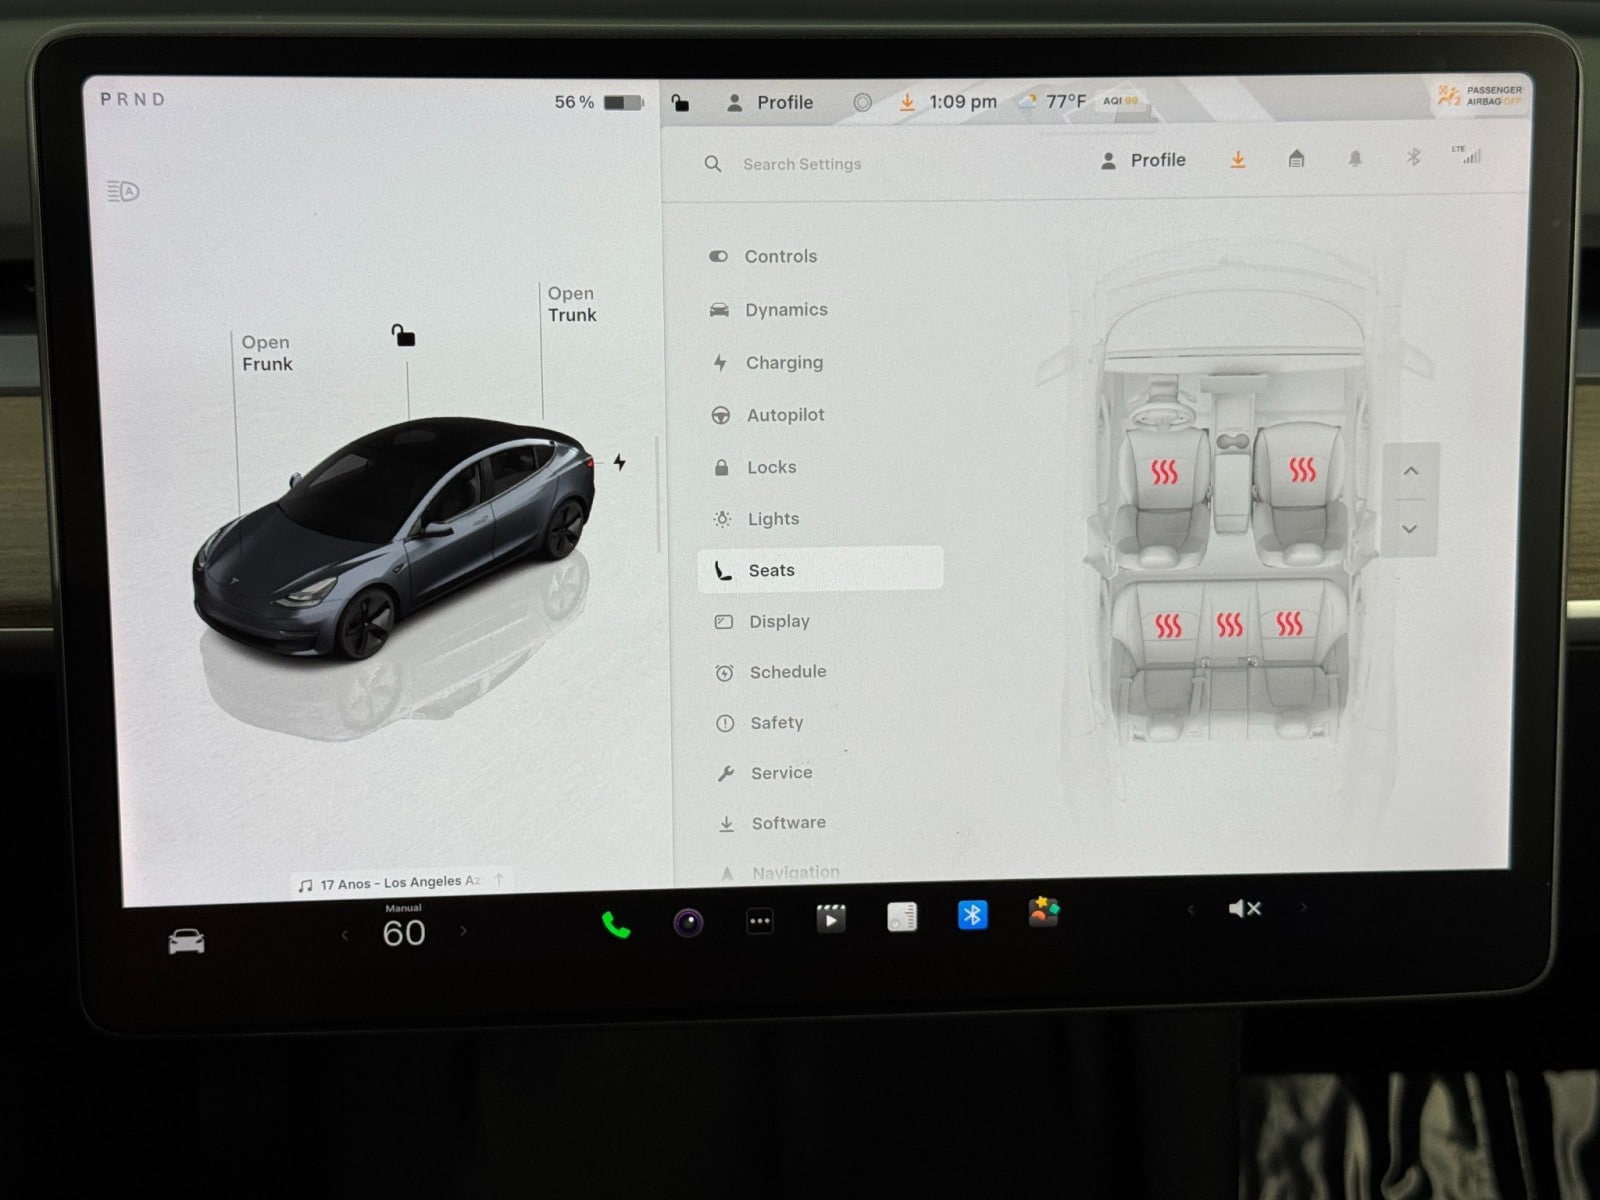Select Autopilot in settings menu

785,415
